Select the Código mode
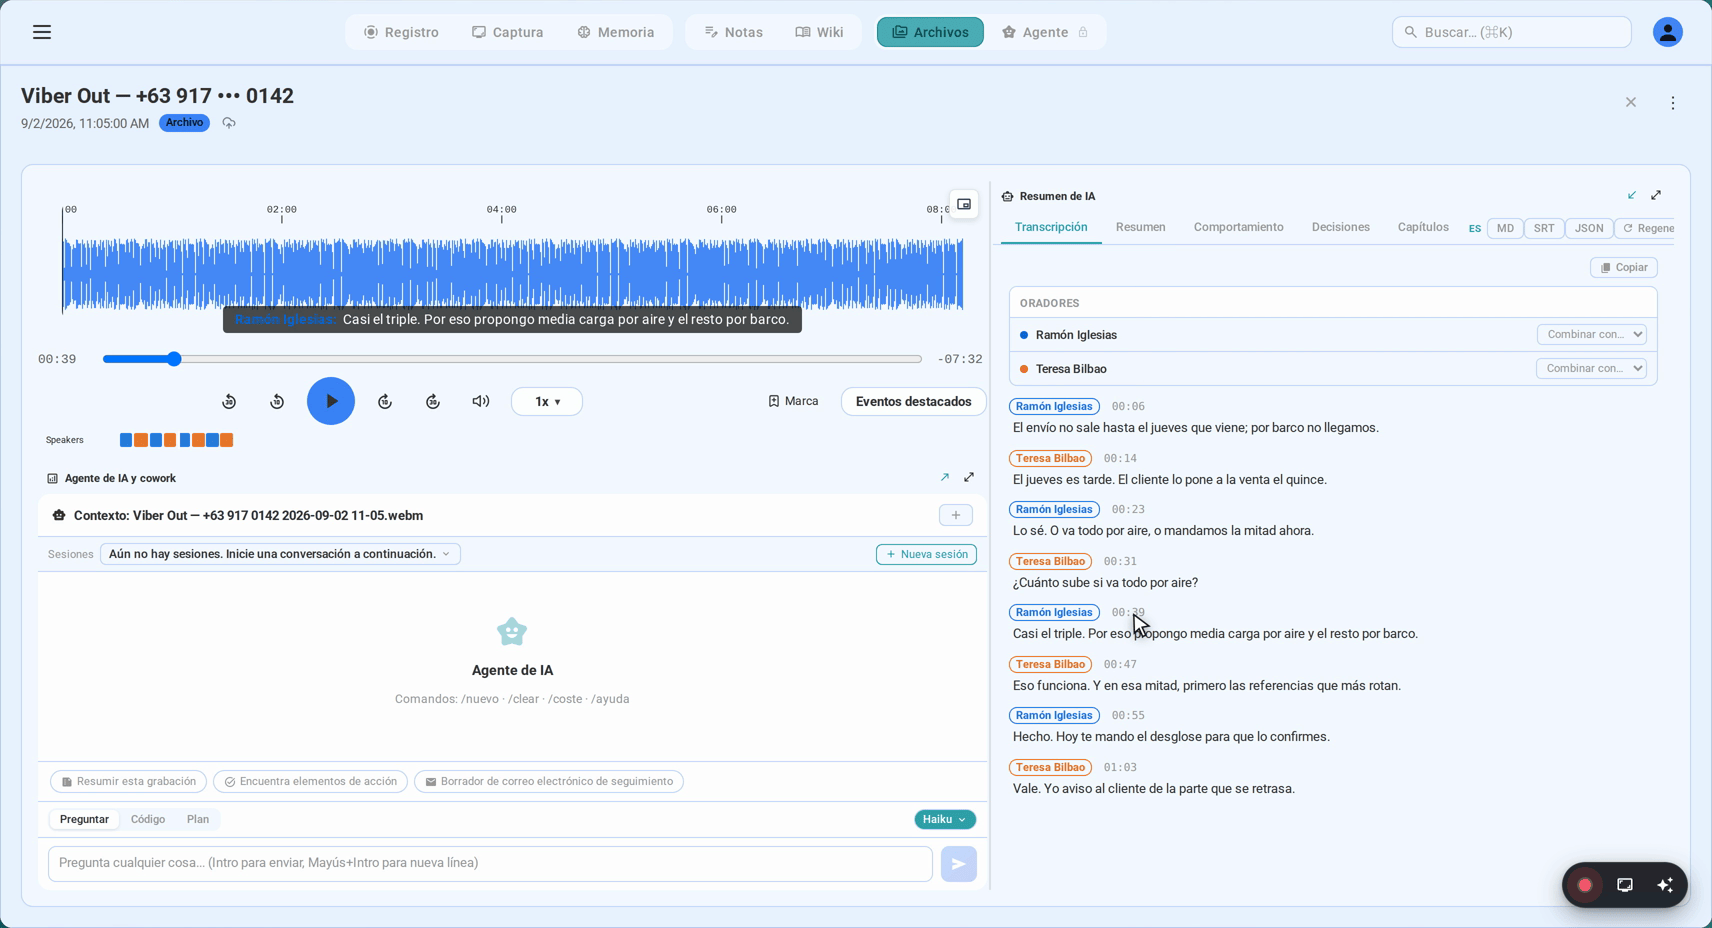The image size is (1712, 928). coord(148,819)
